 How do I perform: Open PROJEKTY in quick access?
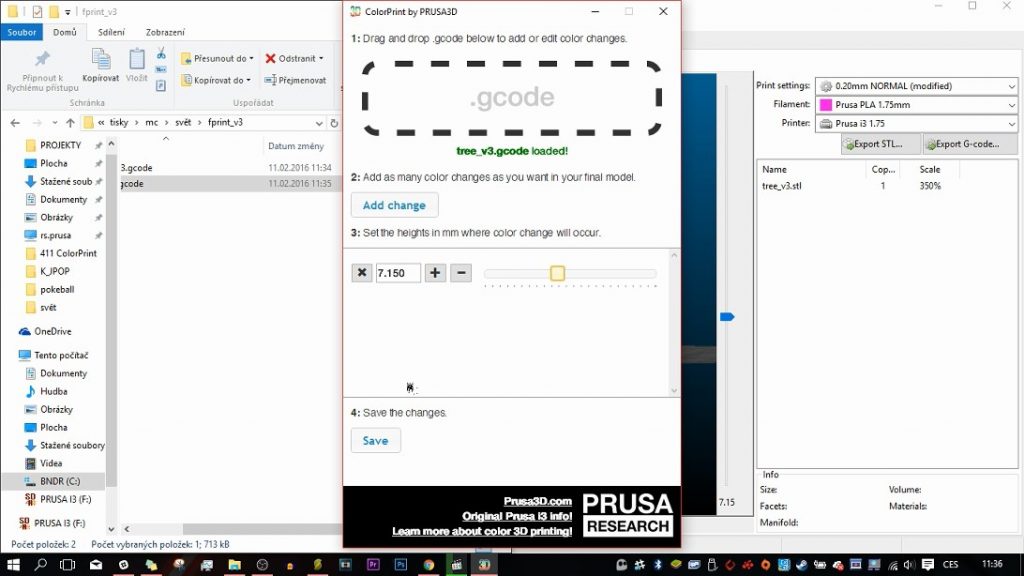point(61,145)
